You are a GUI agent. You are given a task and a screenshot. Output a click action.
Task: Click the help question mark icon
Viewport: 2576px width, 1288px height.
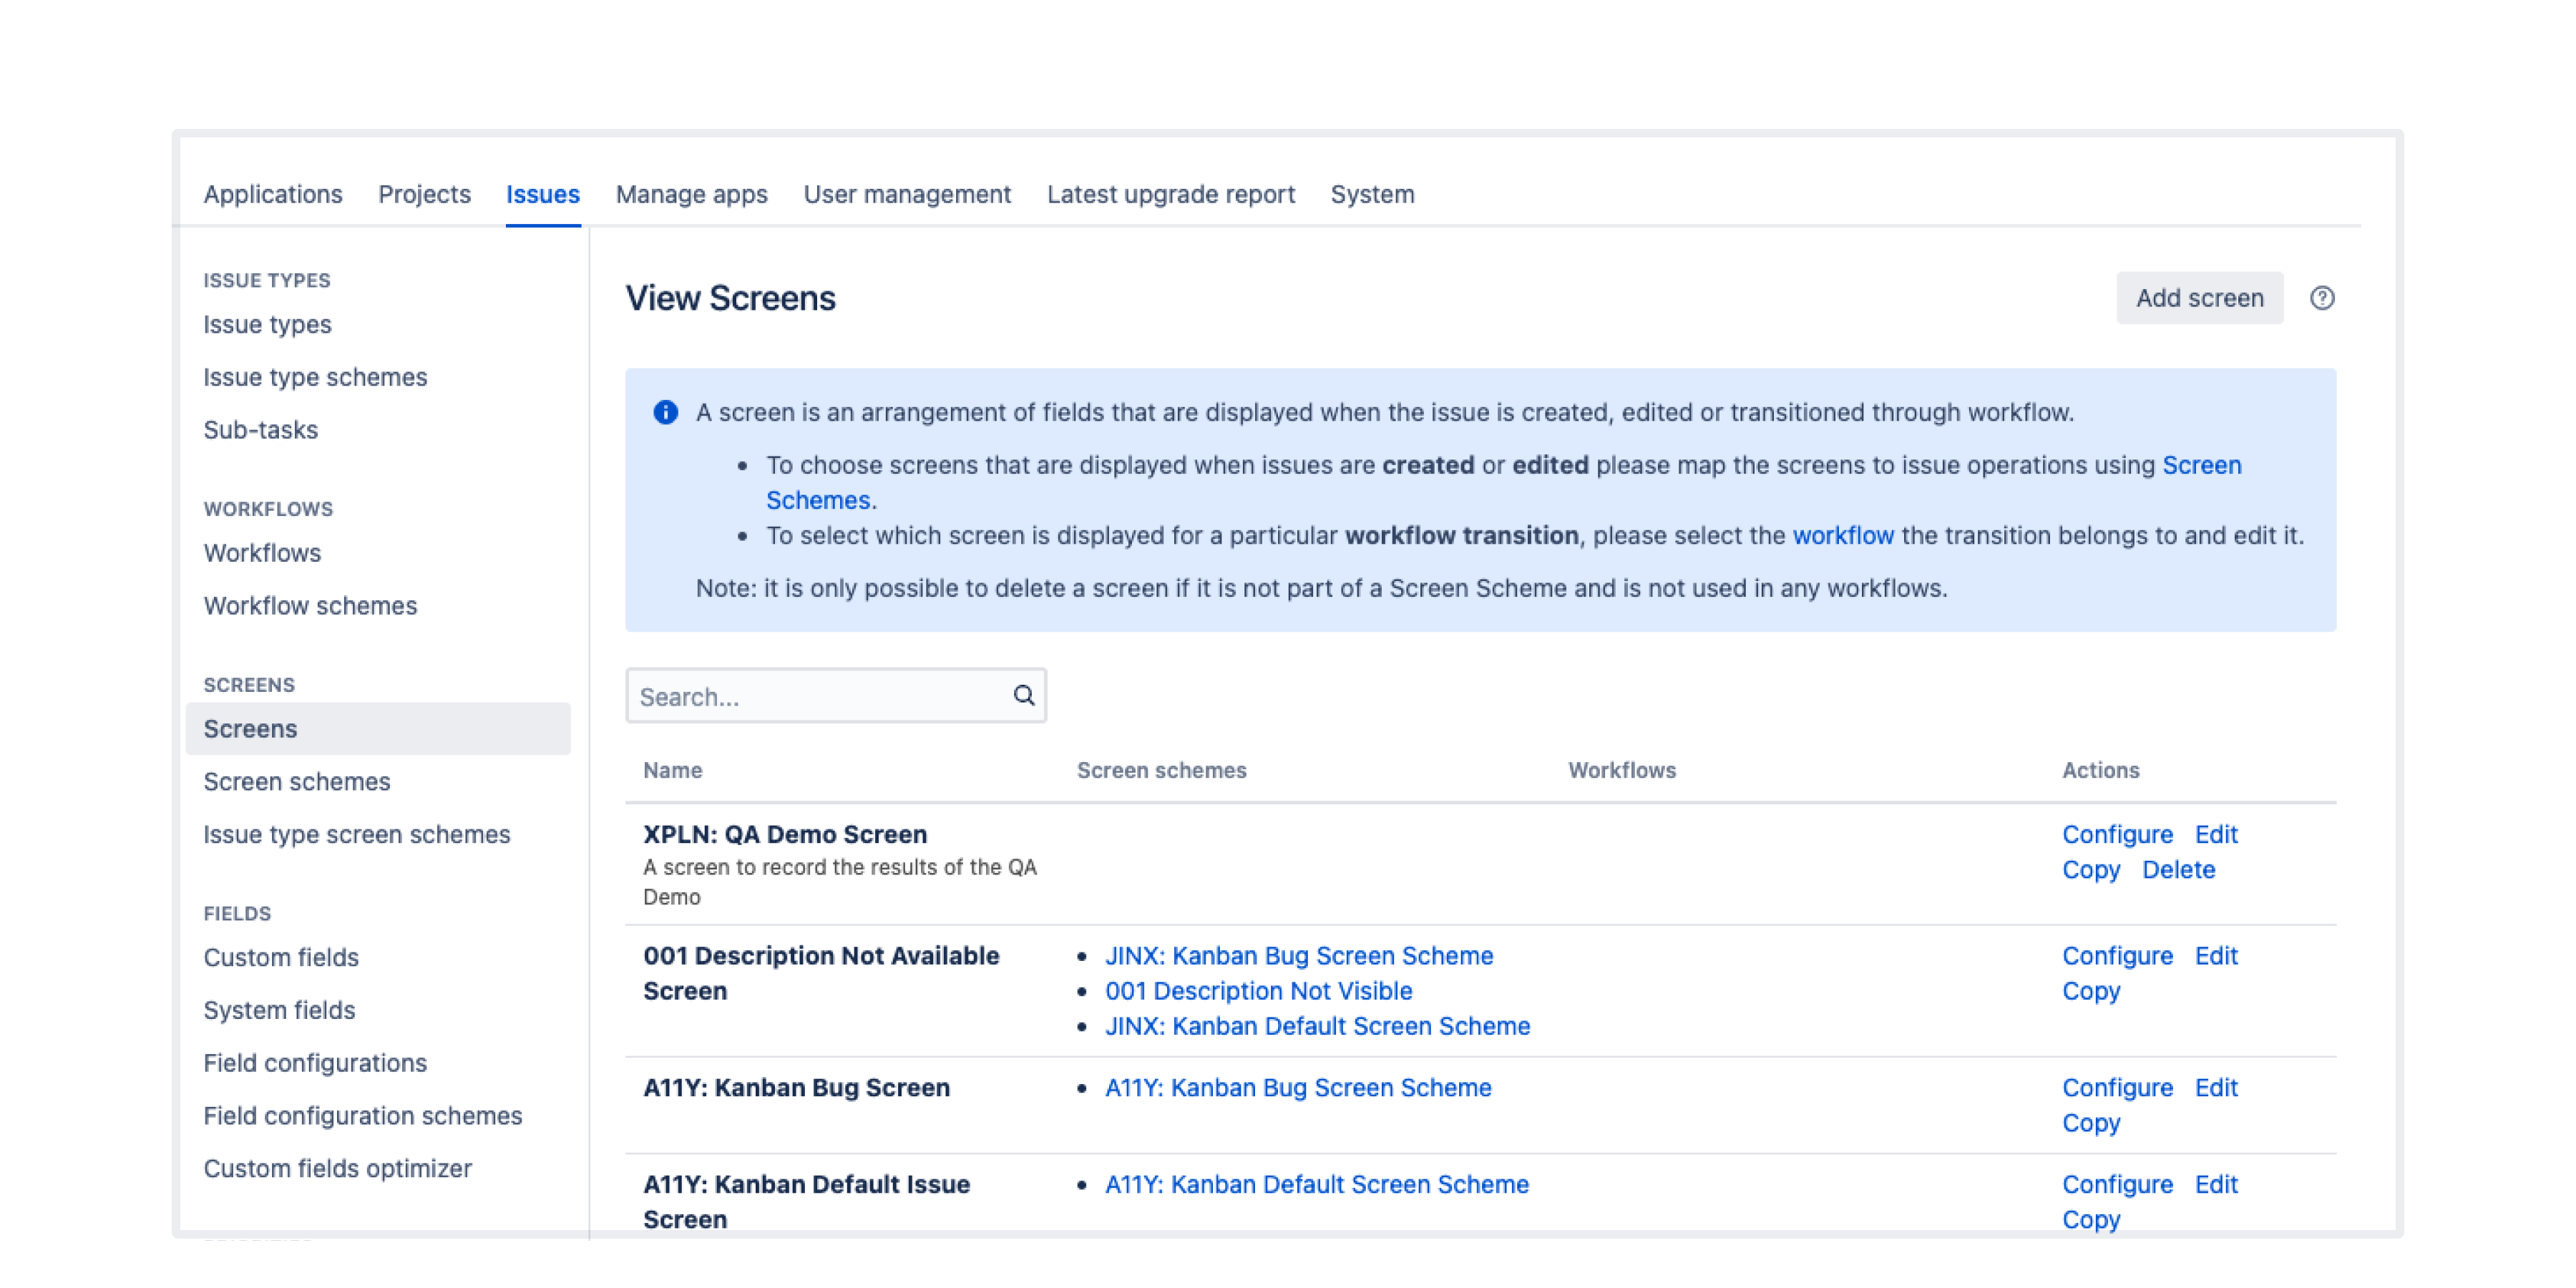(2321, 298)
